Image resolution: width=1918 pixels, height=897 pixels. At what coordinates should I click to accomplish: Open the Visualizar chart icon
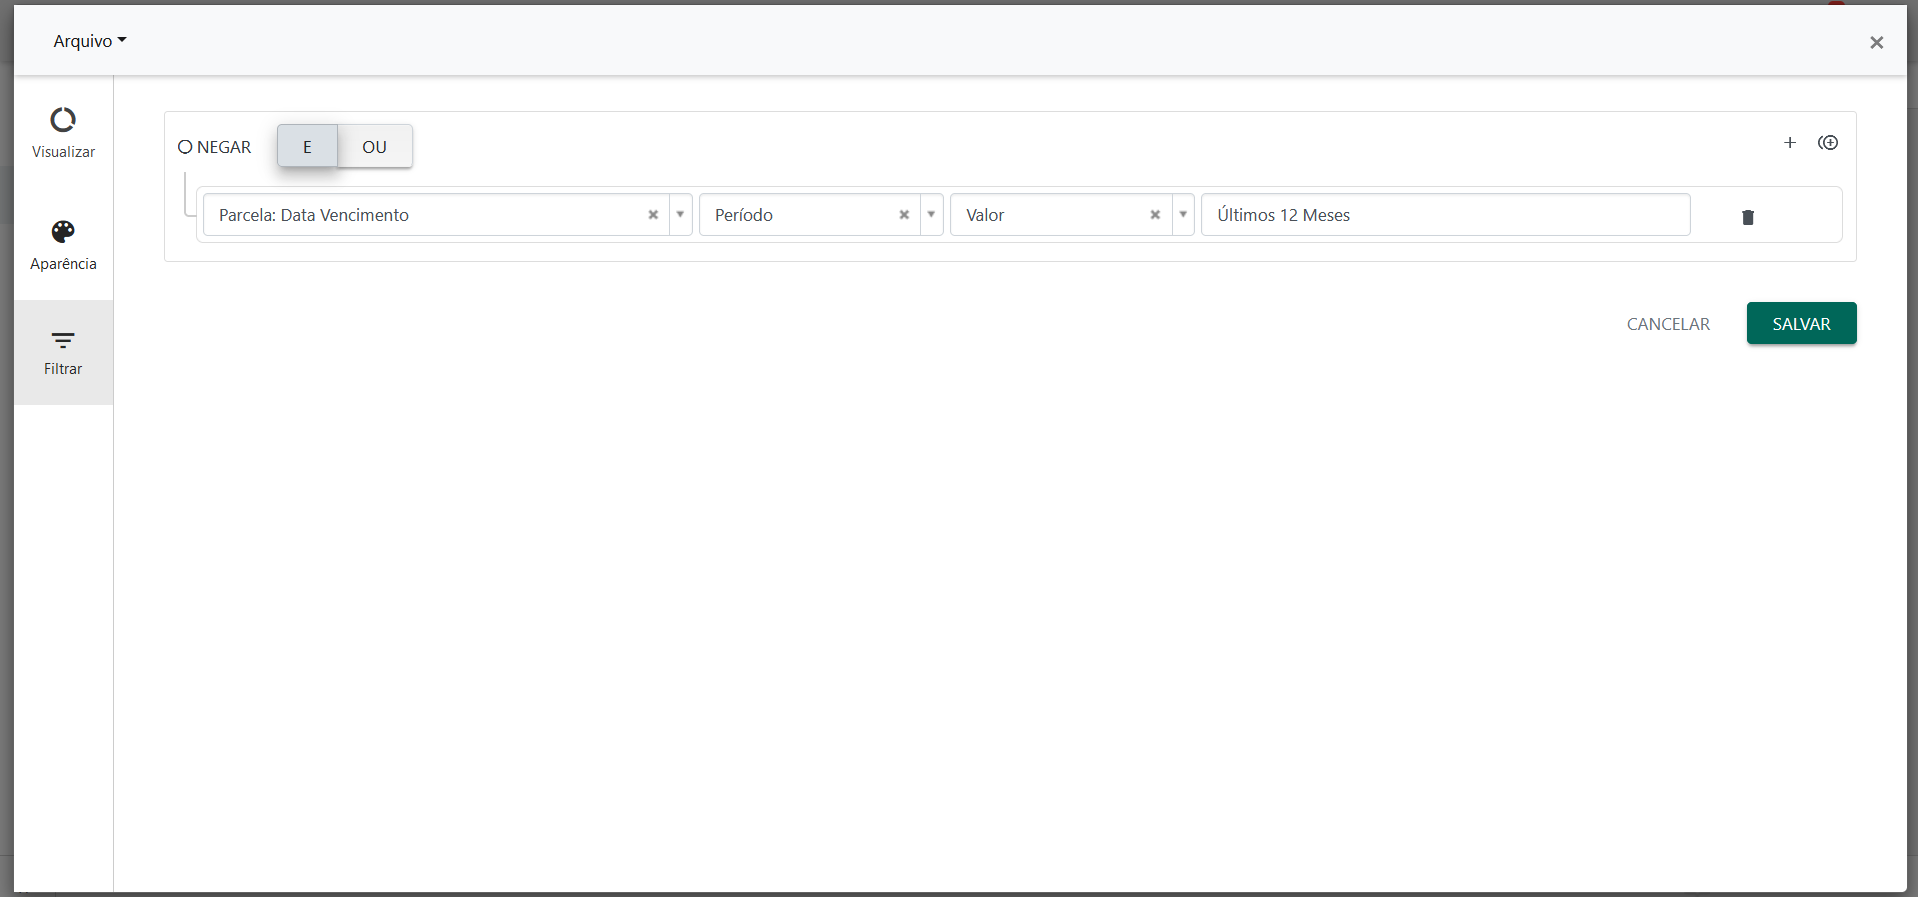pos(63,120)
